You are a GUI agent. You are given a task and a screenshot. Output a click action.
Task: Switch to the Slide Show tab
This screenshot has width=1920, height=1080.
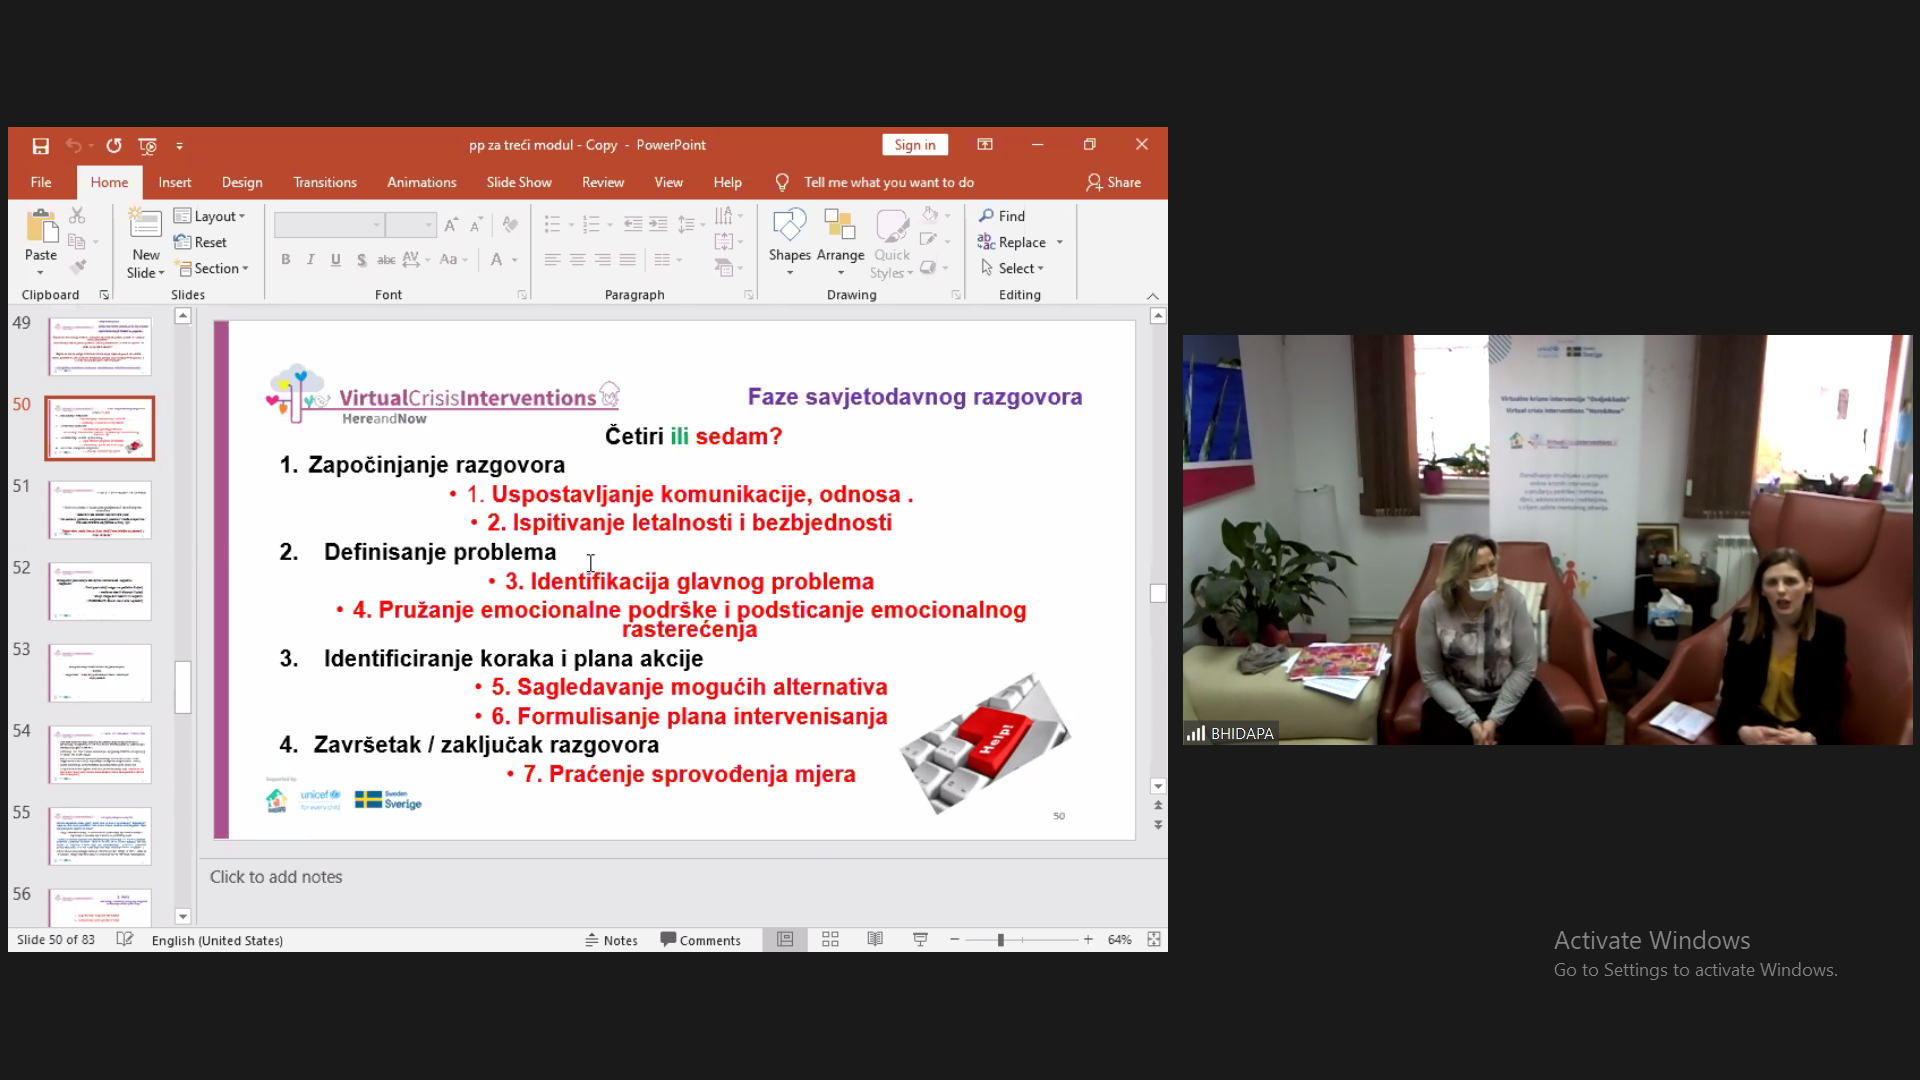[x=518, y=182]
